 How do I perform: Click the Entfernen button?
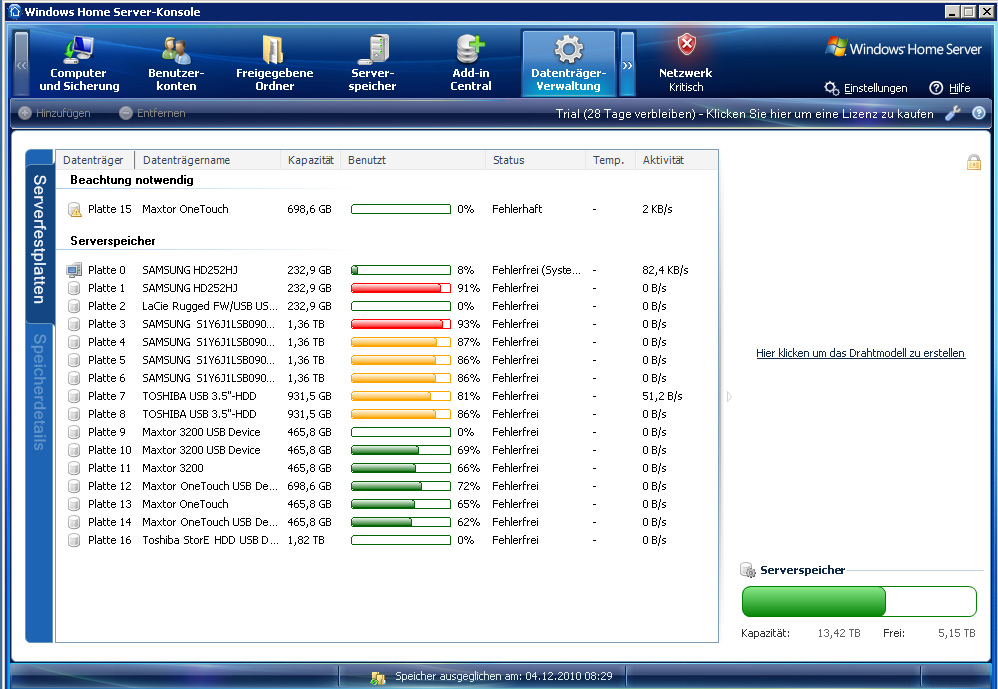(x=152, y=113)
